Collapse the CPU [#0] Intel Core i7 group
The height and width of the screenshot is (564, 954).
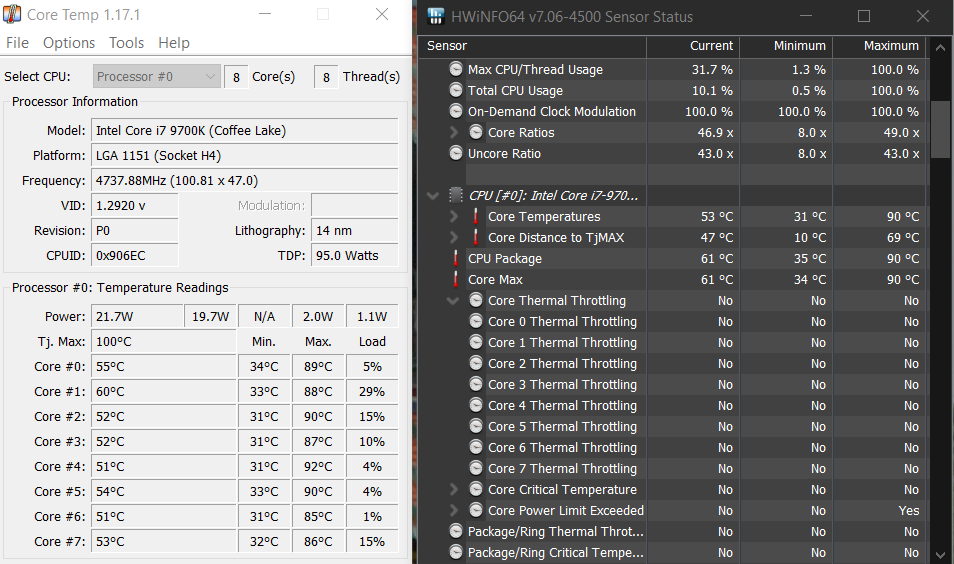tap(433, 196)
